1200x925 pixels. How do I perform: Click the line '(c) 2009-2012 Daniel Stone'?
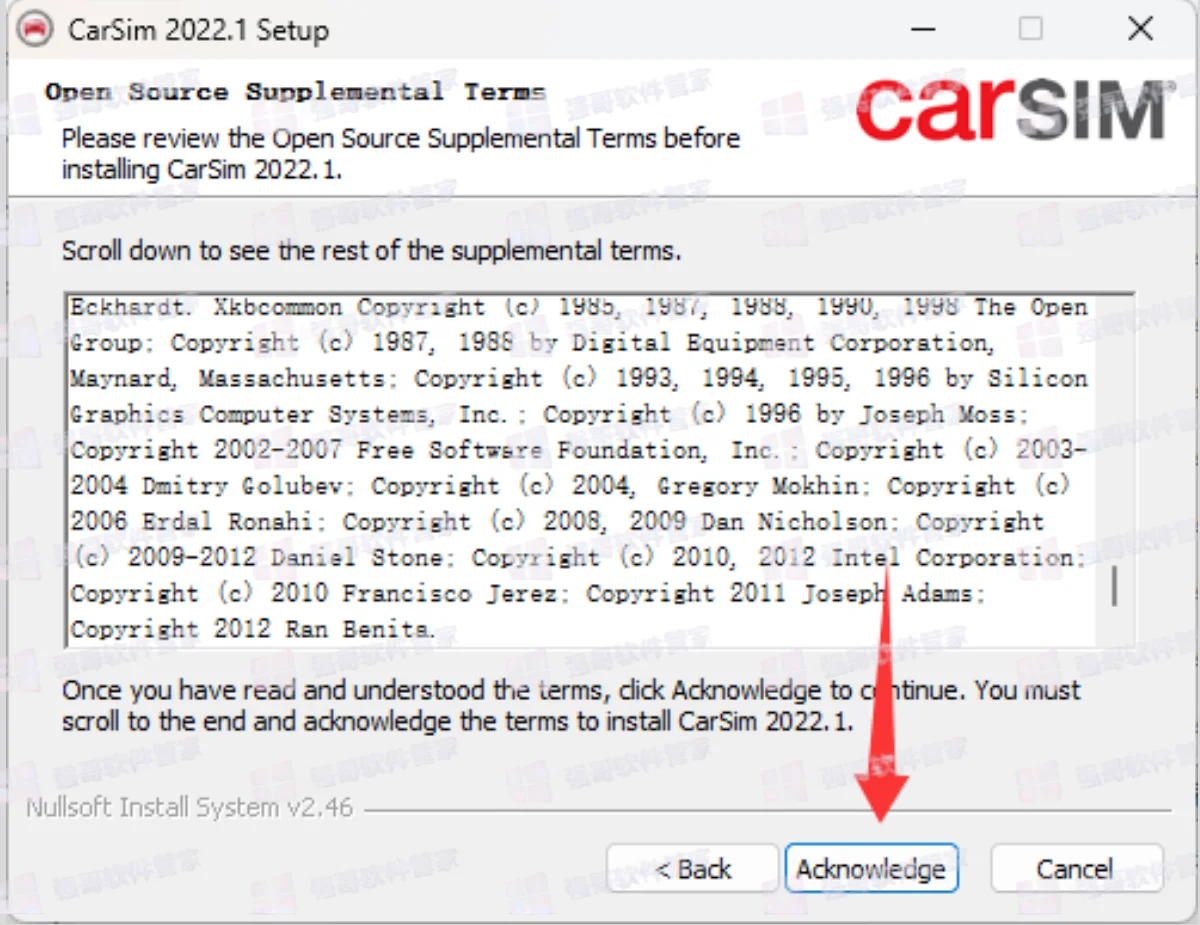578,557
